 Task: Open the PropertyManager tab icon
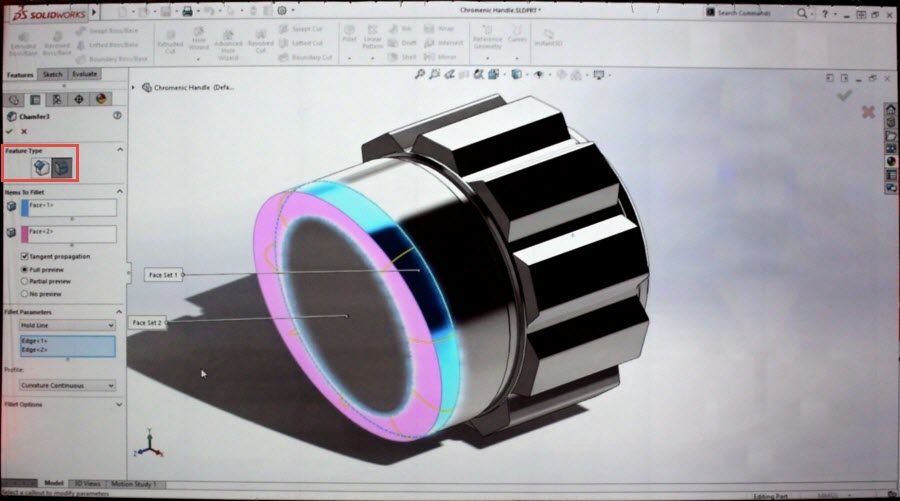pos(36,99)
